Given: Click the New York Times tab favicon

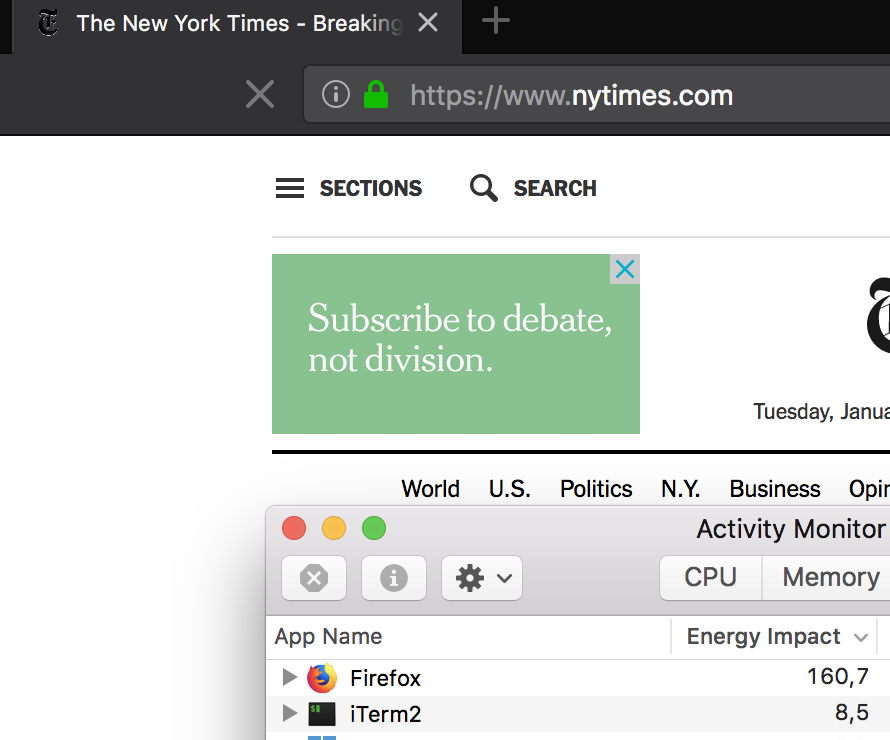Looking at the screenshot, I should click(48, 23).
